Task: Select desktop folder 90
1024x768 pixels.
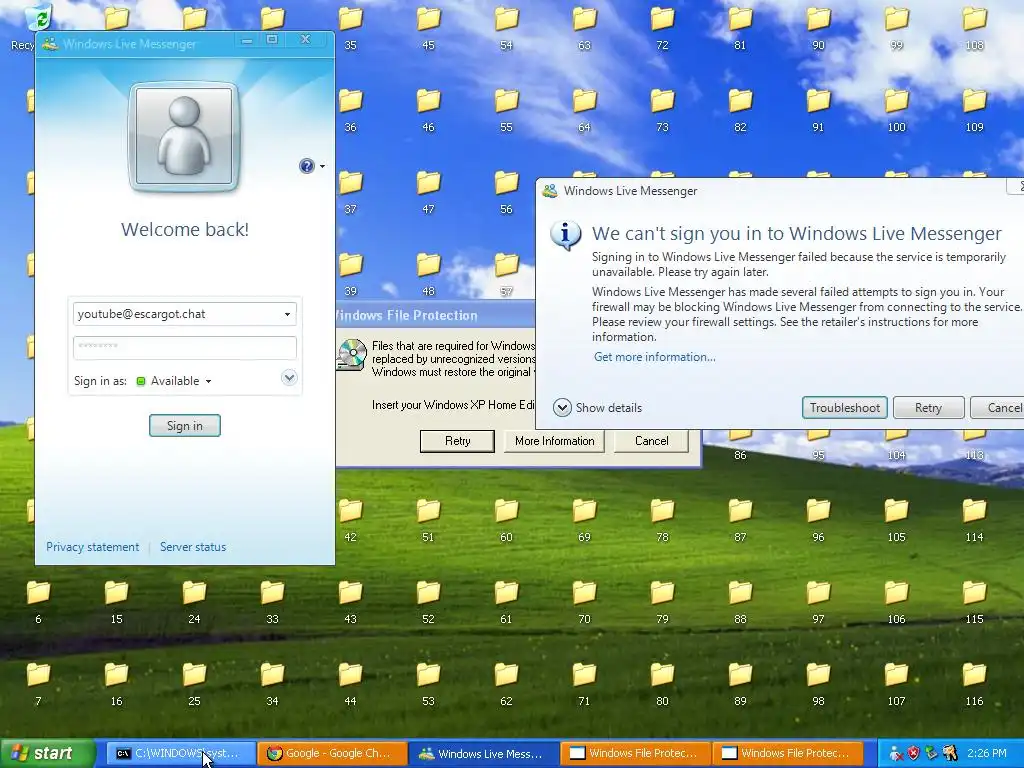Action: point(818,28)
